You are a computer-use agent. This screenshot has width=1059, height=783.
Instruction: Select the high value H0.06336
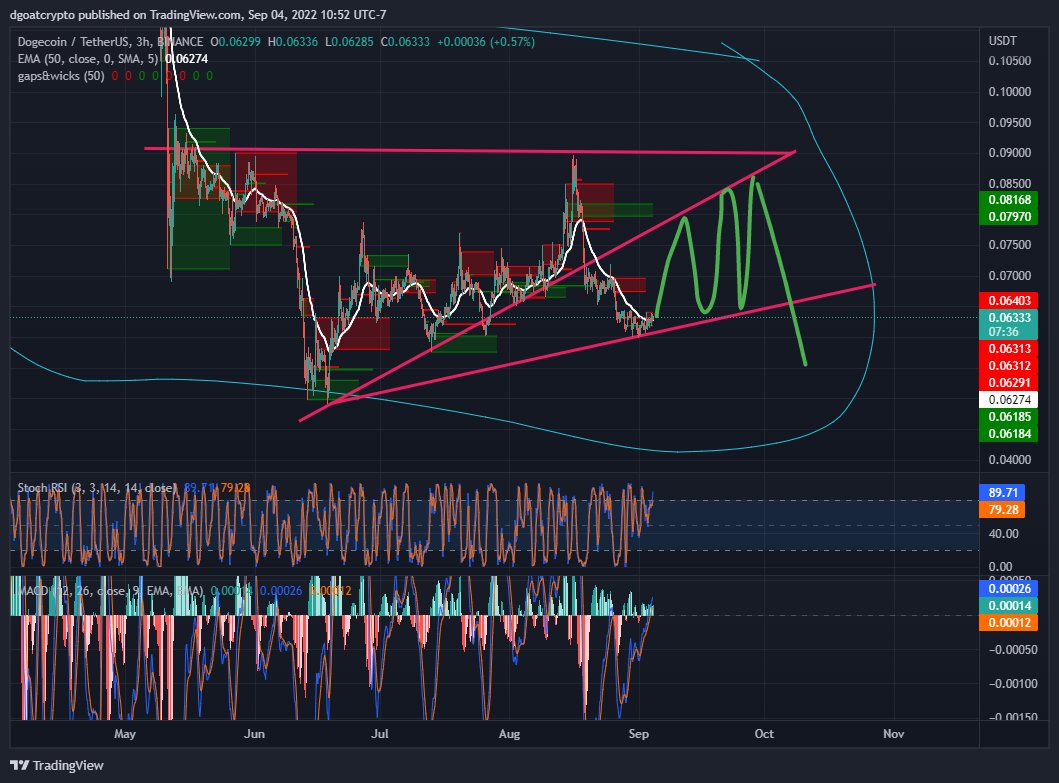(x=292, y=42)
